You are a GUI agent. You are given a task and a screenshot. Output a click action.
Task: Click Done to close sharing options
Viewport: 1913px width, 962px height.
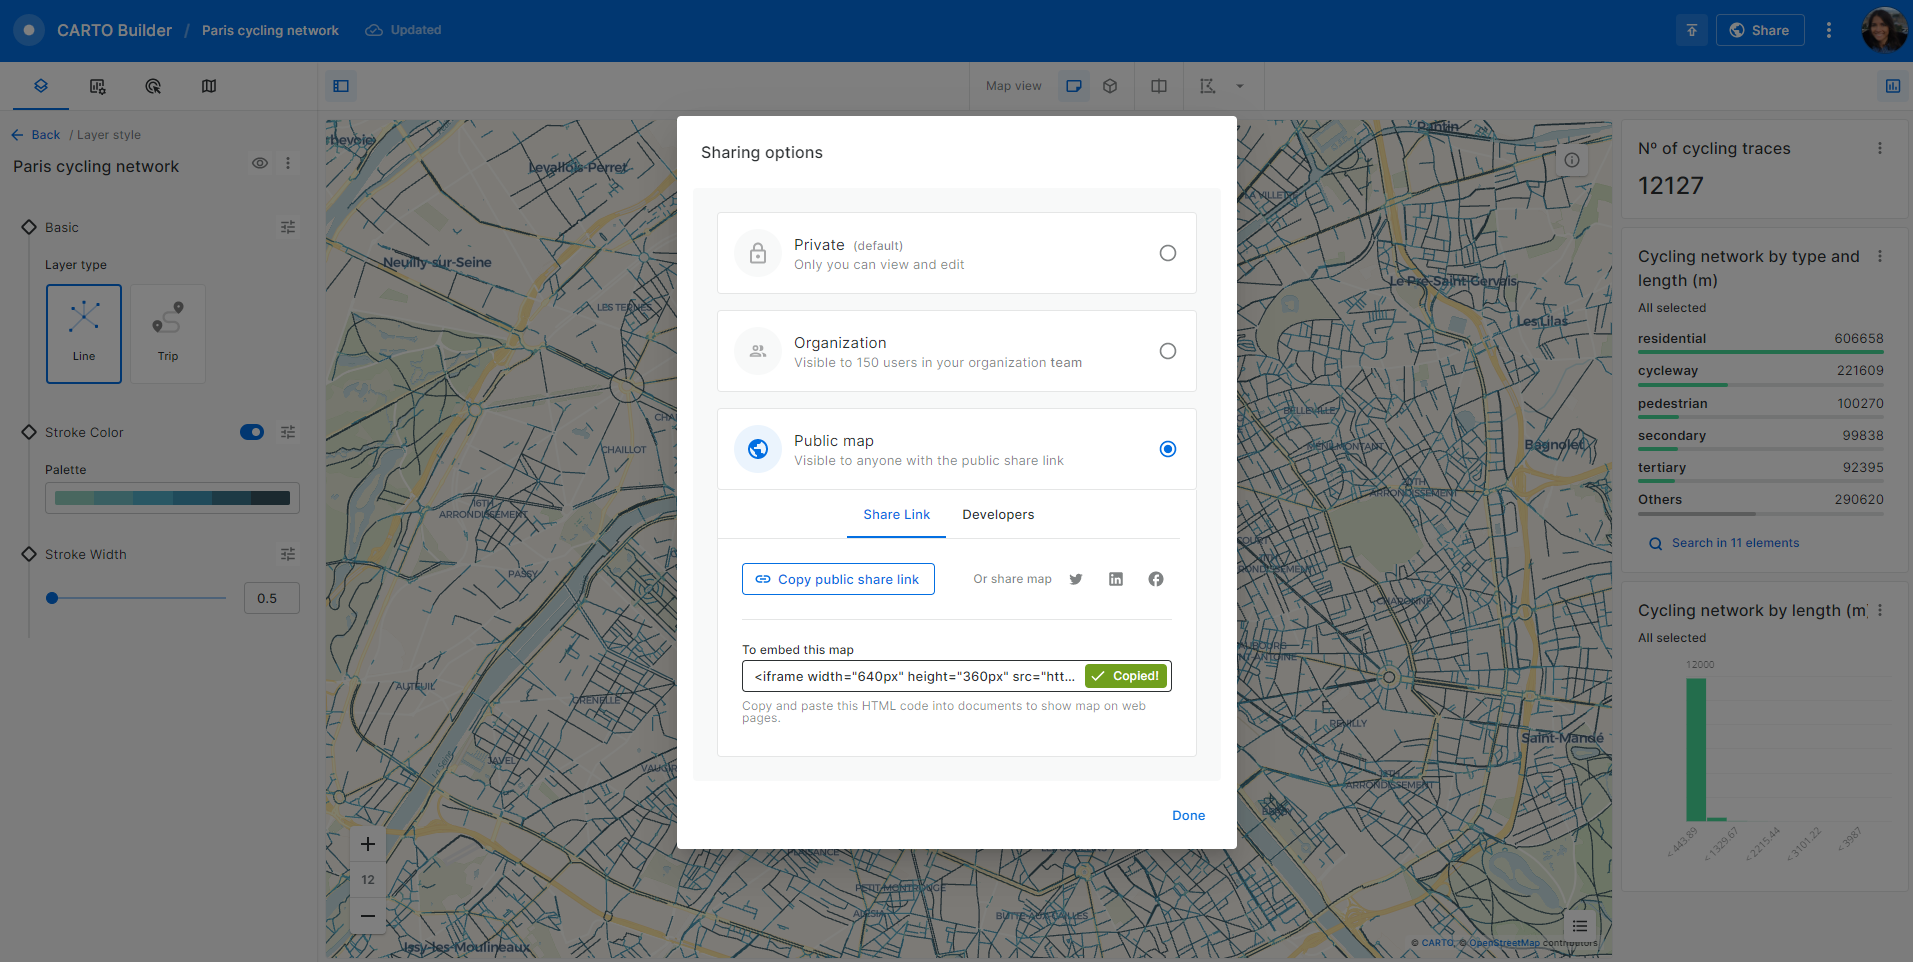click(x=1188, y=816)
